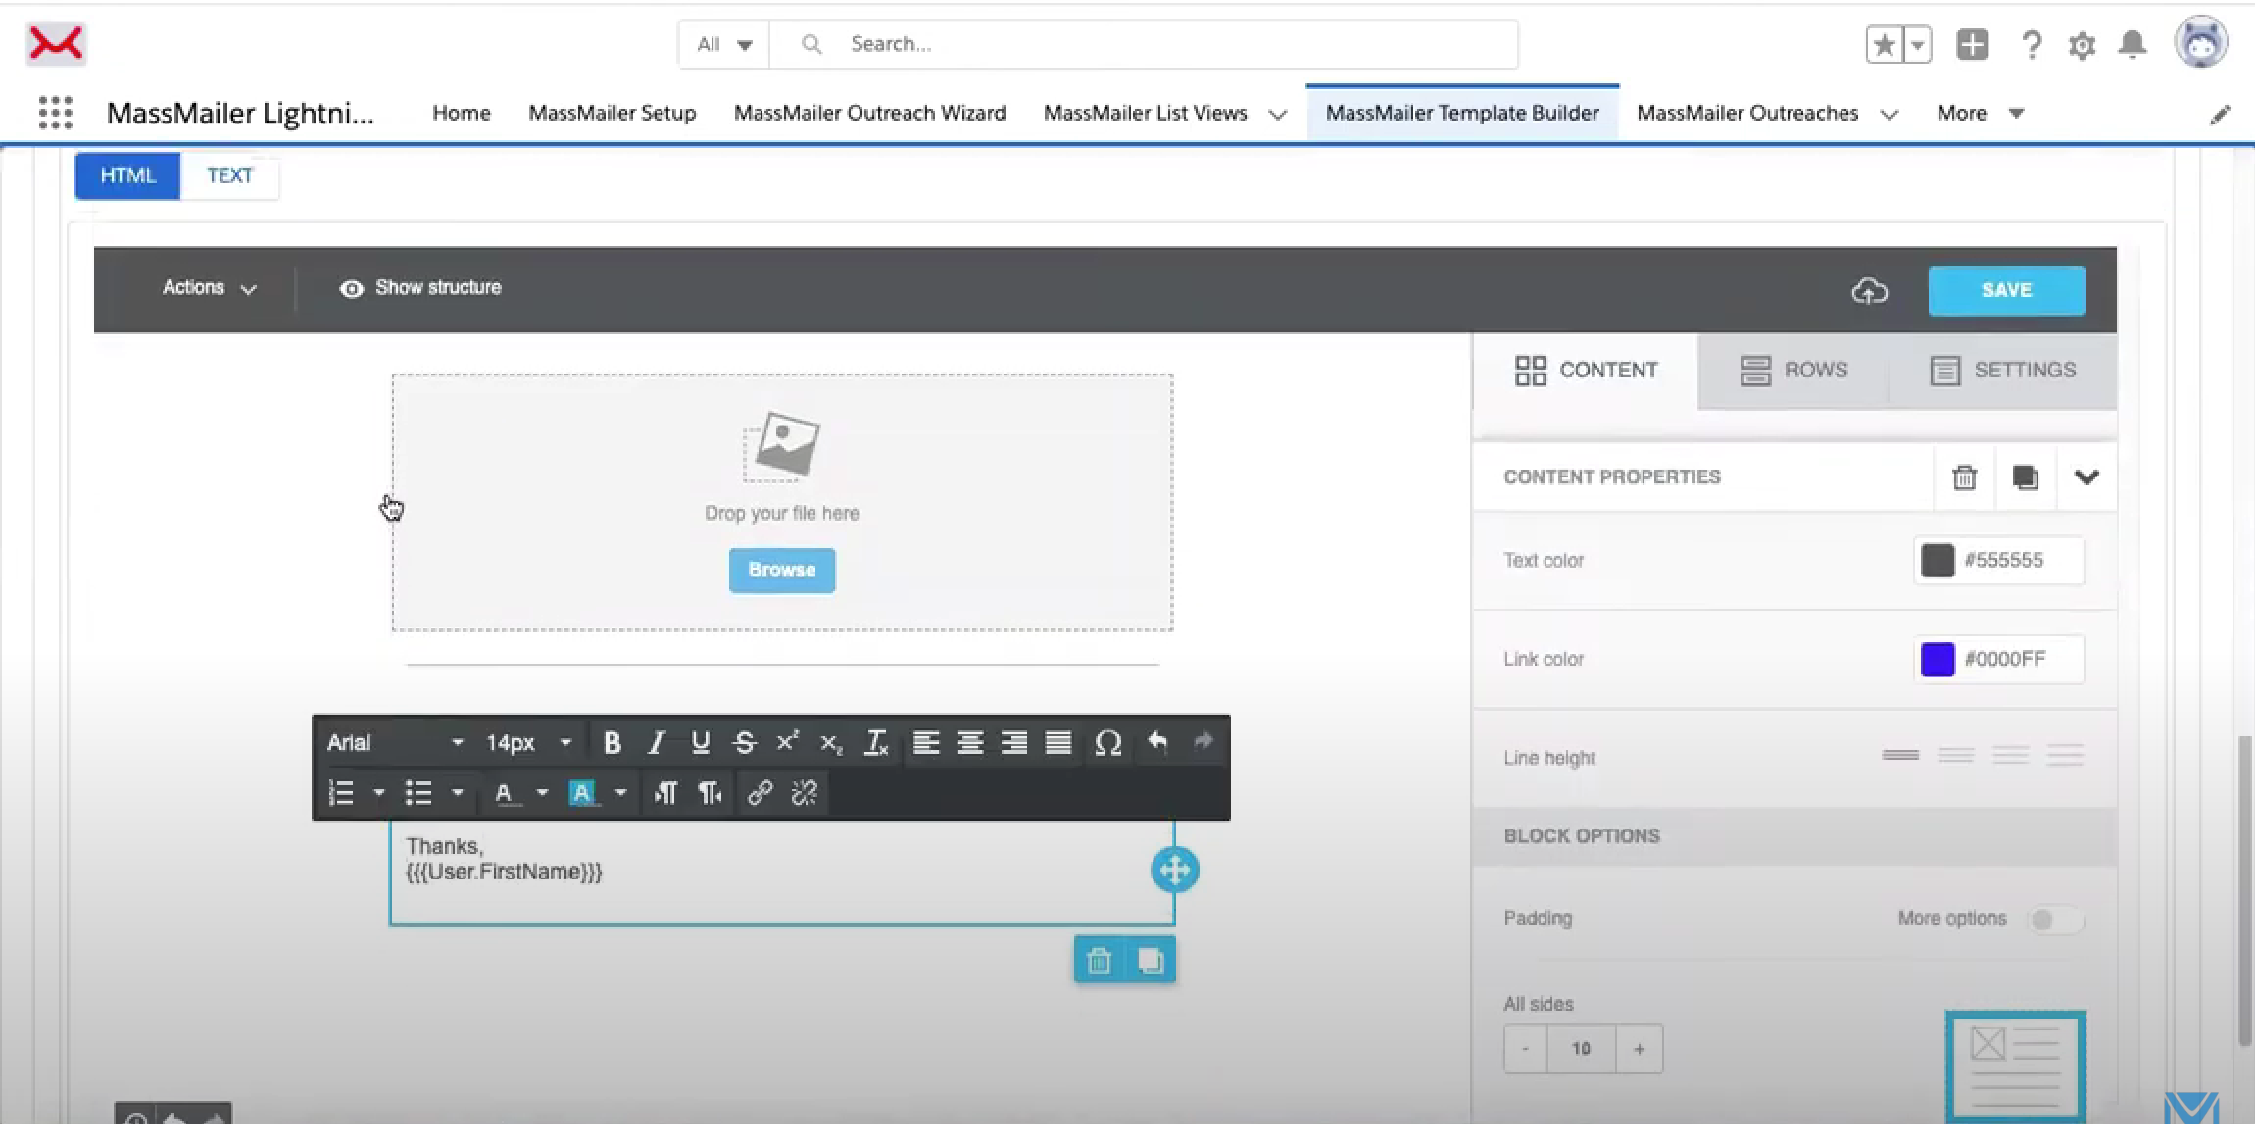Switch to TEXT editor mode

pyautogui.click(x=230, y=176)
